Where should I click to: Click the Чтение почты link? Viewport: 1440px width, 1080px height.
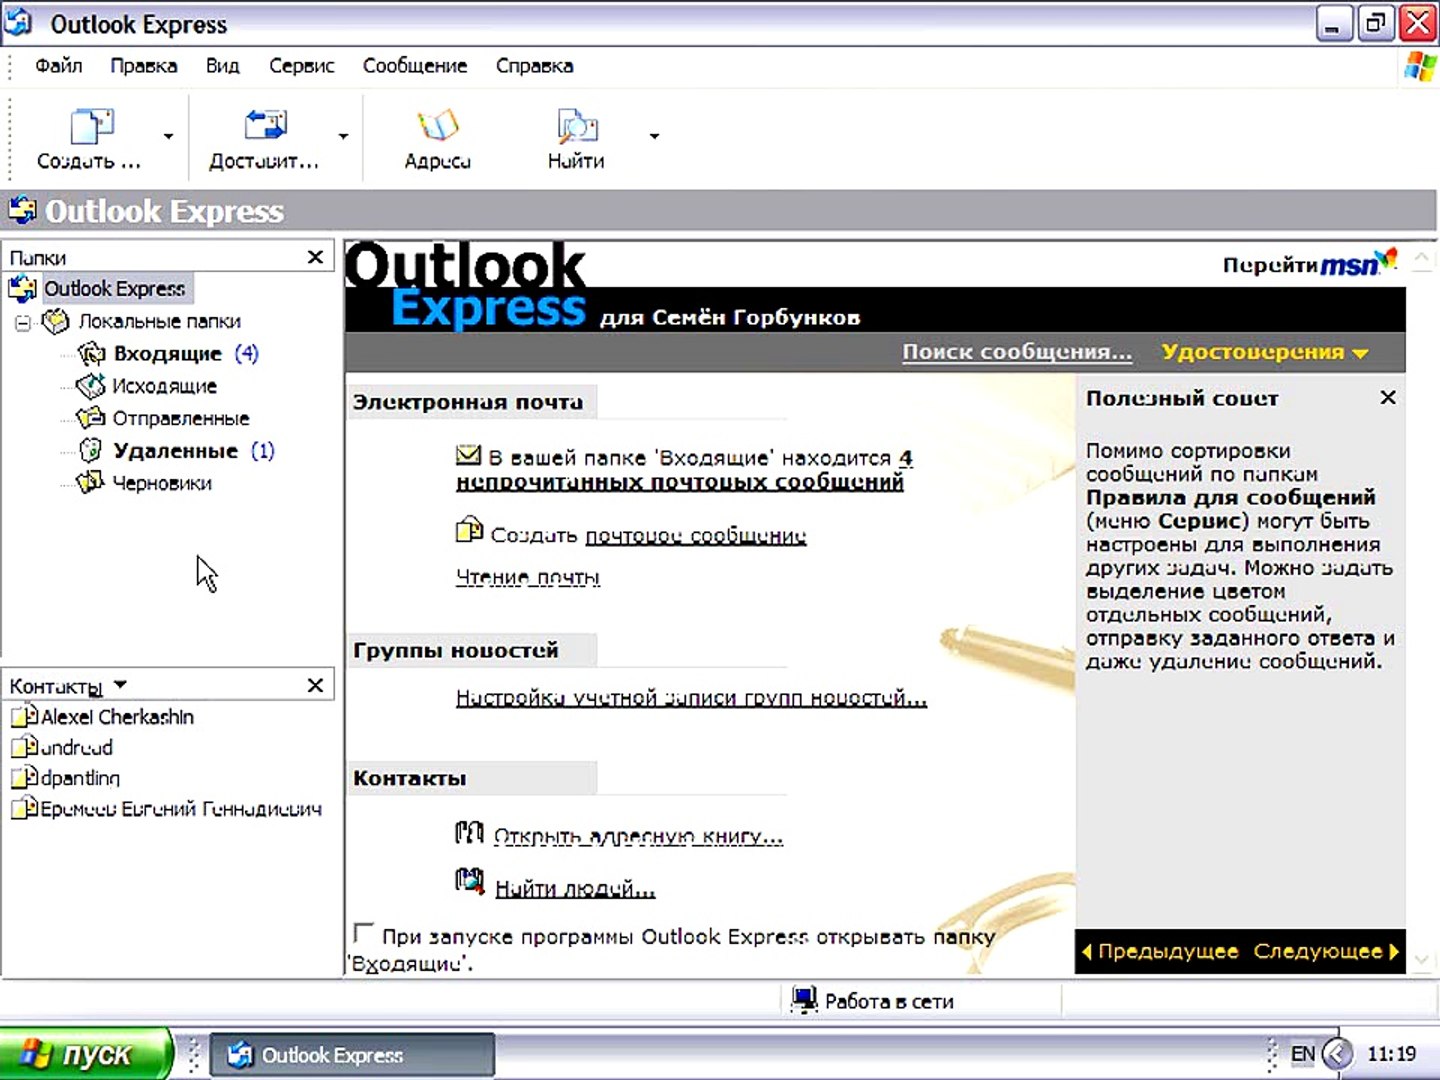528,578
